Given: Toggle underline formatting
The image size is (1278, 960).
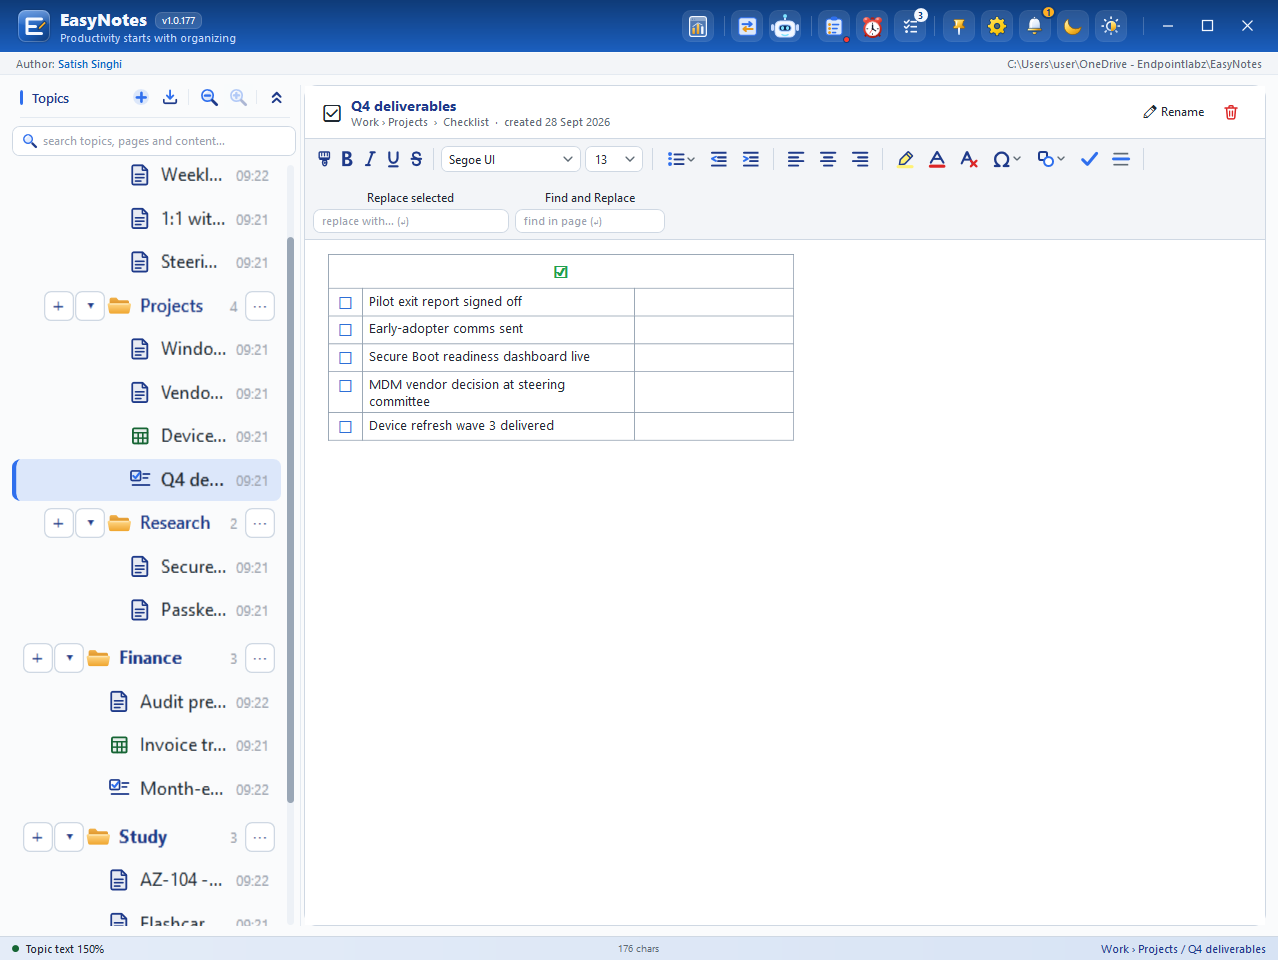Looking at the screenshot, I should 393,159.
